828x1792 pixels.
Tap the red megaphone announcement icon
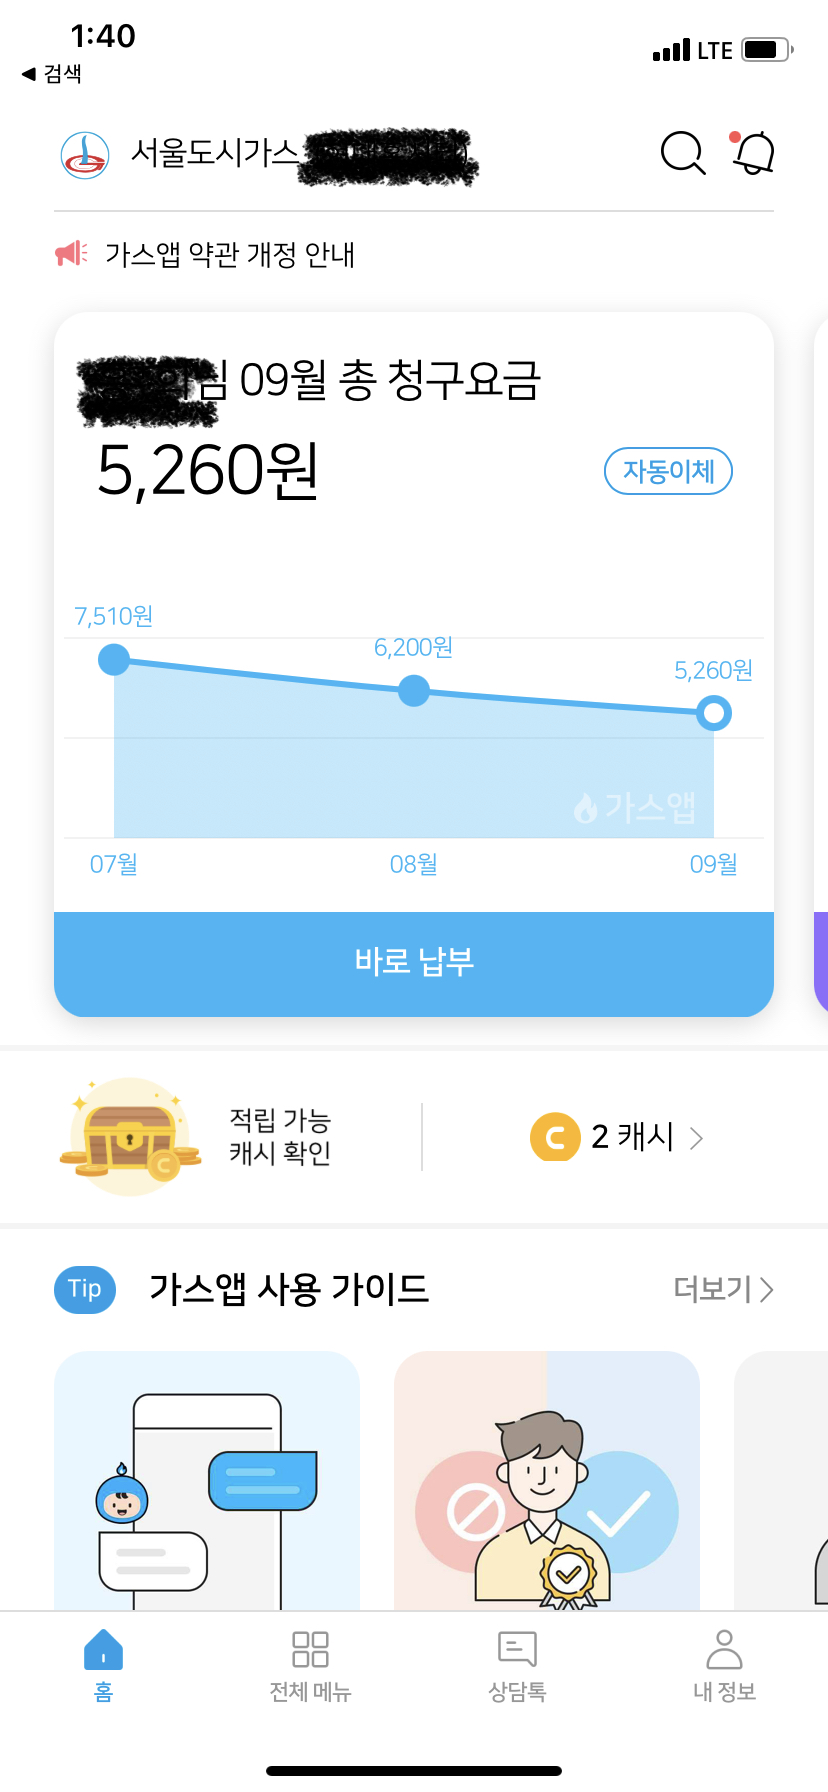click(71, 254)
